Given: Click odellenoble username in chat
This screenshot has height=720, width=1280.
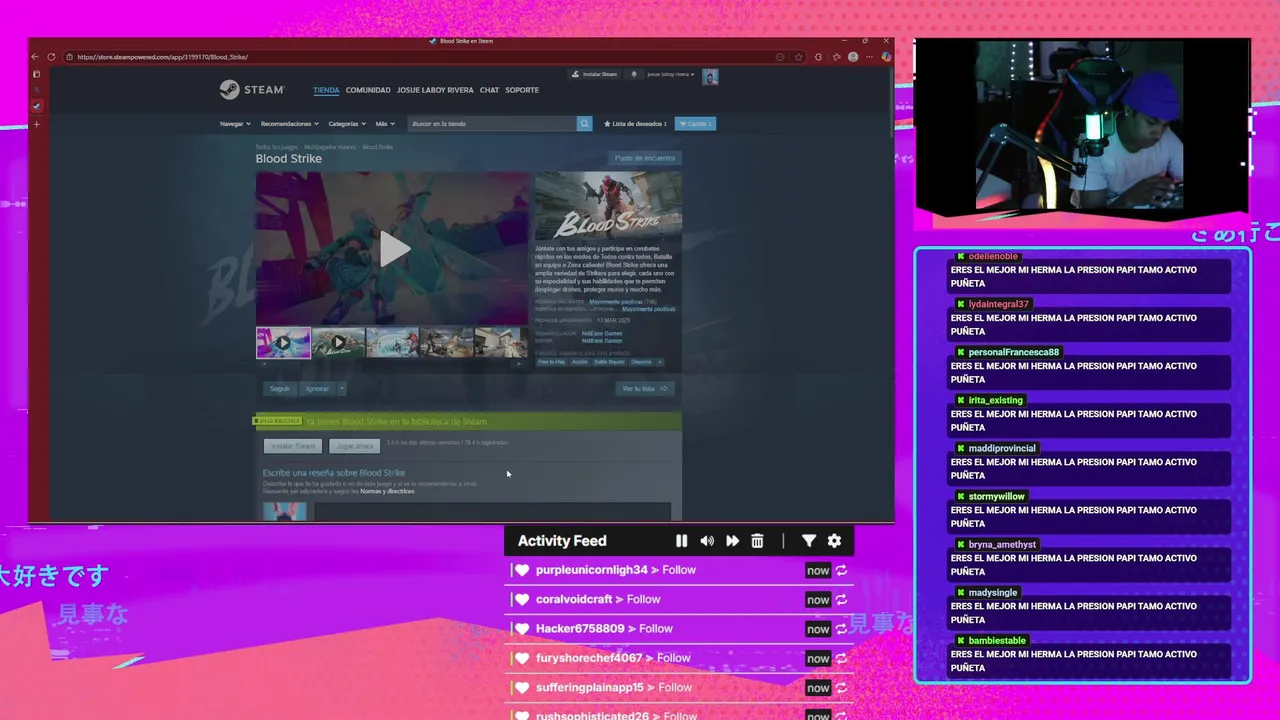Looking at the screenshot, I should tap(993, 256).
